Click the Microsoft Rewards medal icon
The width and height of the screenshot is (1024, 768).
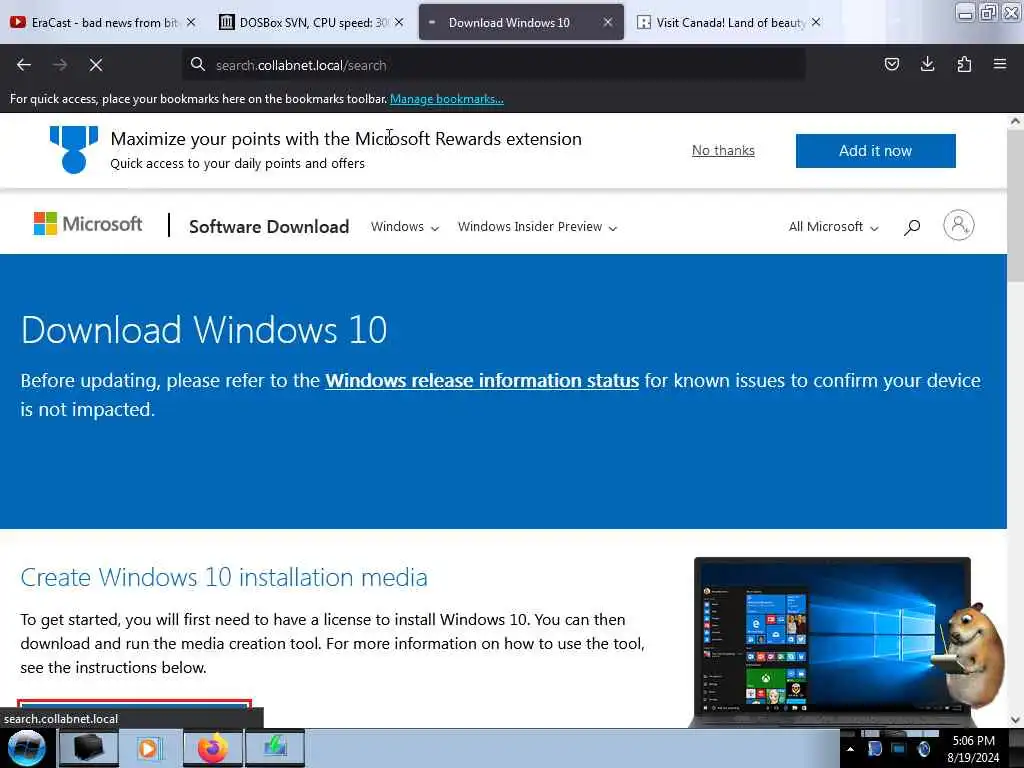click(74, 150)
